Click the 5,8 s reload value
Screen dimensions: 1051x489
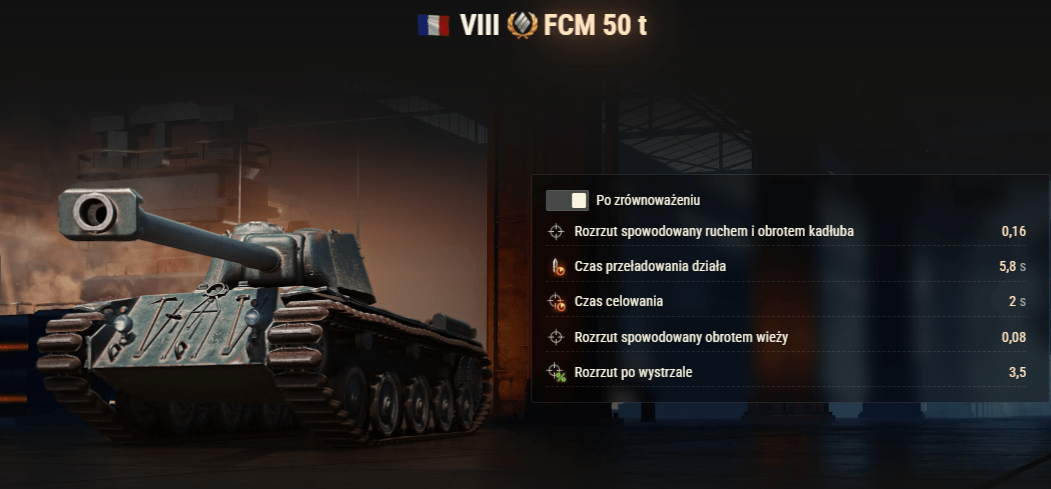coord(1012,267)
